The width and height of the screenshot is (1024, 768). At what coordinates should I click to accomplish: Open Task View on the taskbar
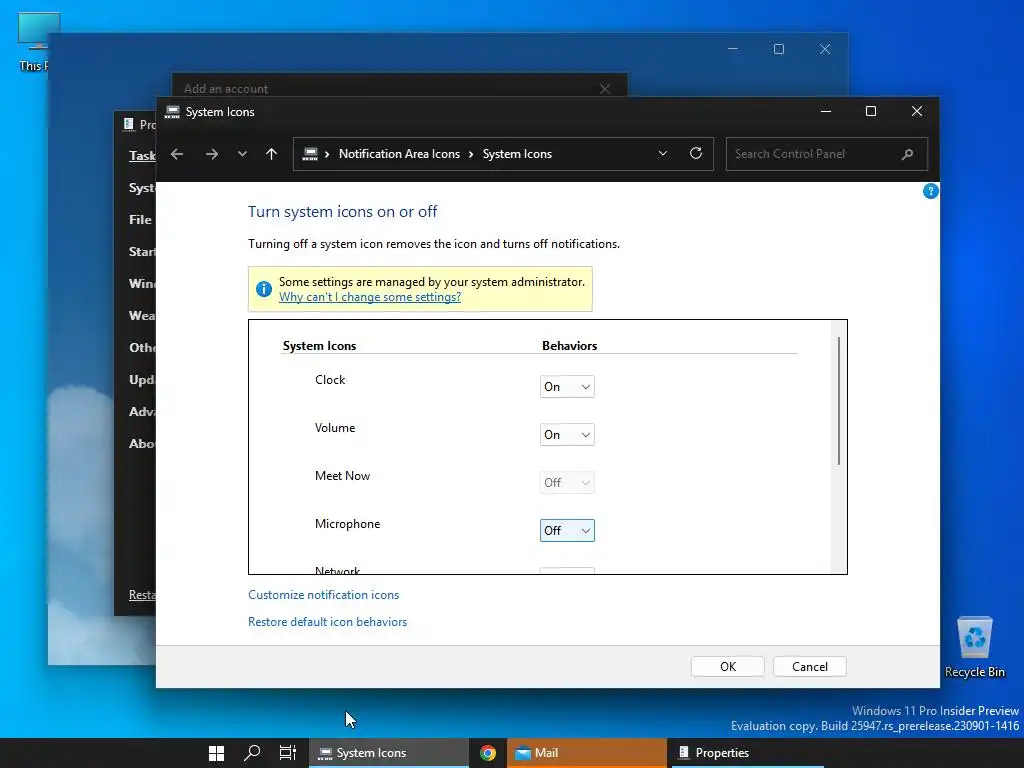[287, 753]
